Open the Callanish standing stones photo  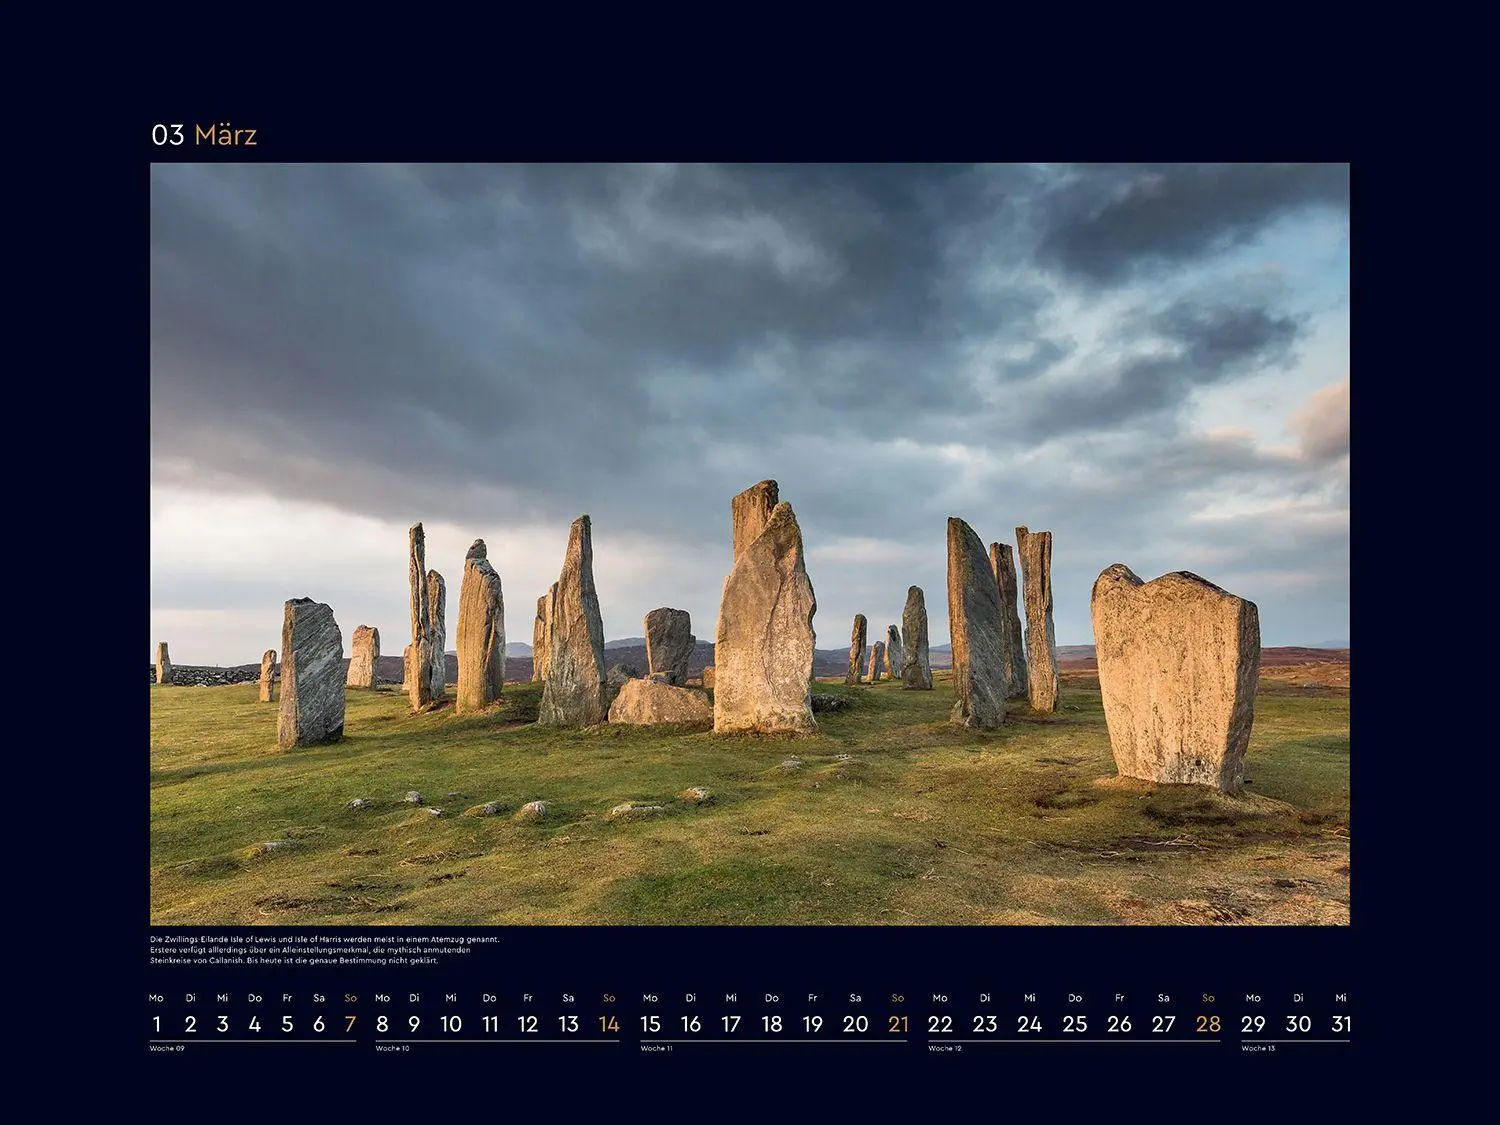coord(750,544)
